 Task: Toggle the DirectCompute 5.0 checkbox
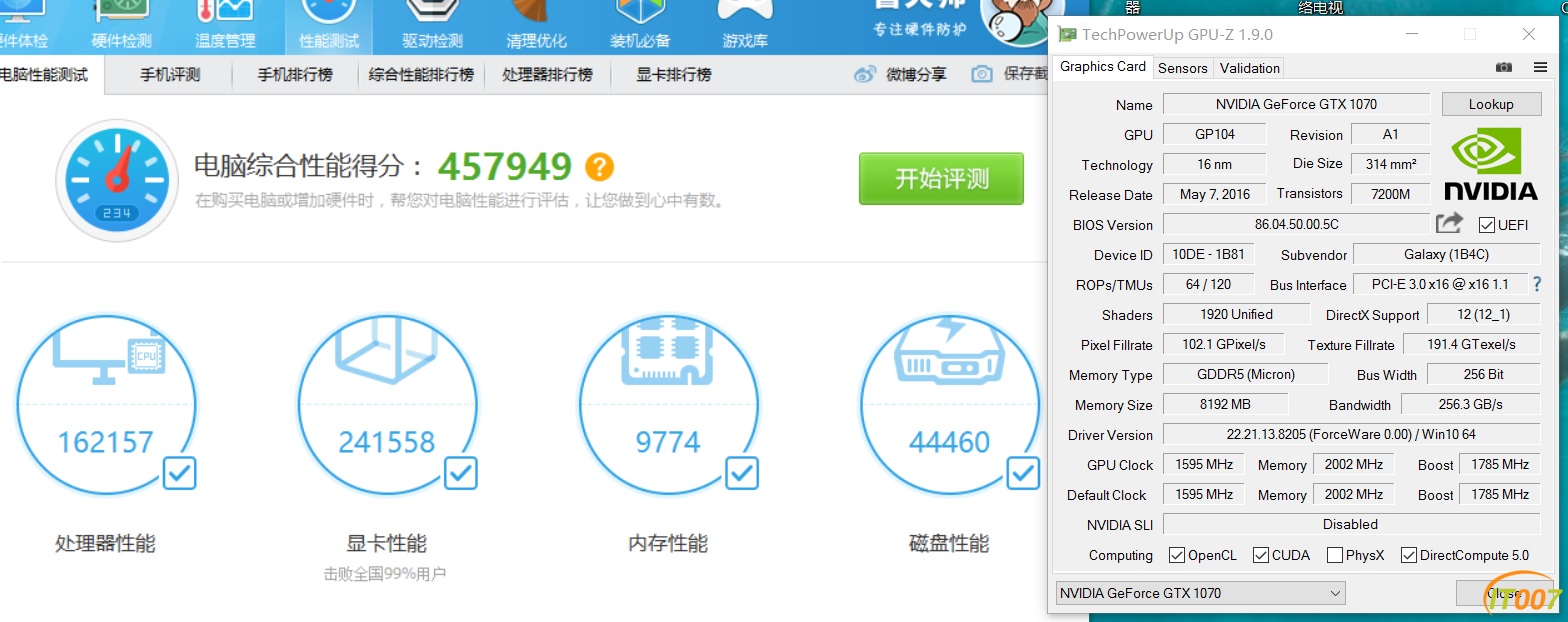point(1409,555)
